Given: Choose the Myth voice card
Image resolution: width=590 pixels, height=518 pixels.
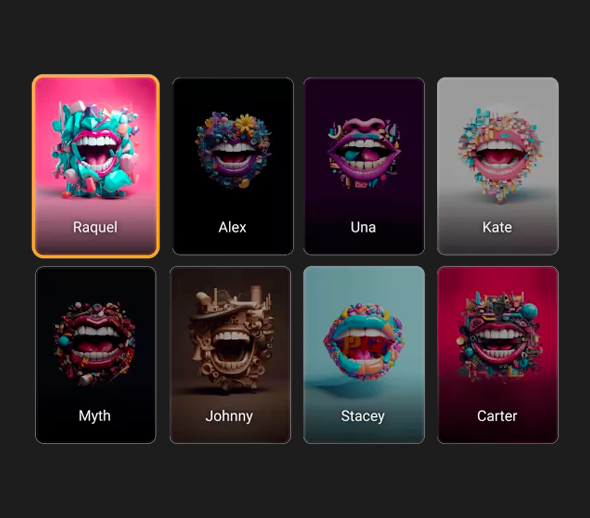Looking at the screenshot, I should click(x=96, y=355).
